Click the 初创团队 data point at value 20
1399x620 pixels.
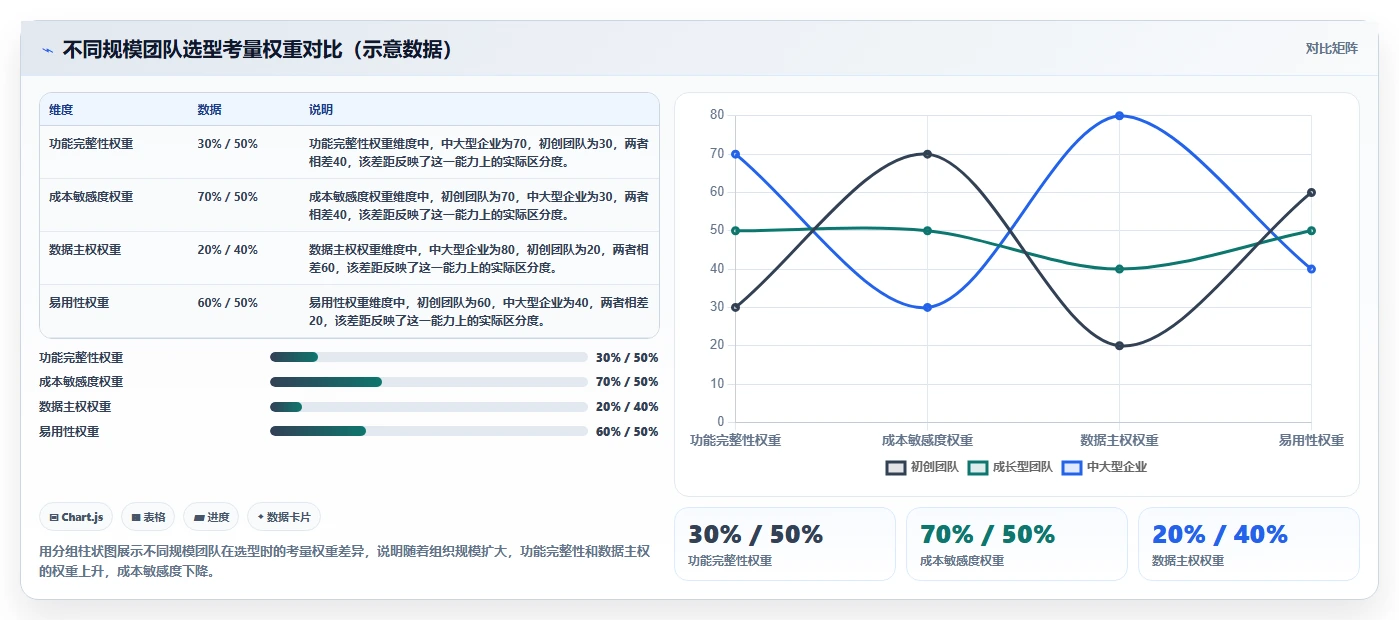[1119, 346]
